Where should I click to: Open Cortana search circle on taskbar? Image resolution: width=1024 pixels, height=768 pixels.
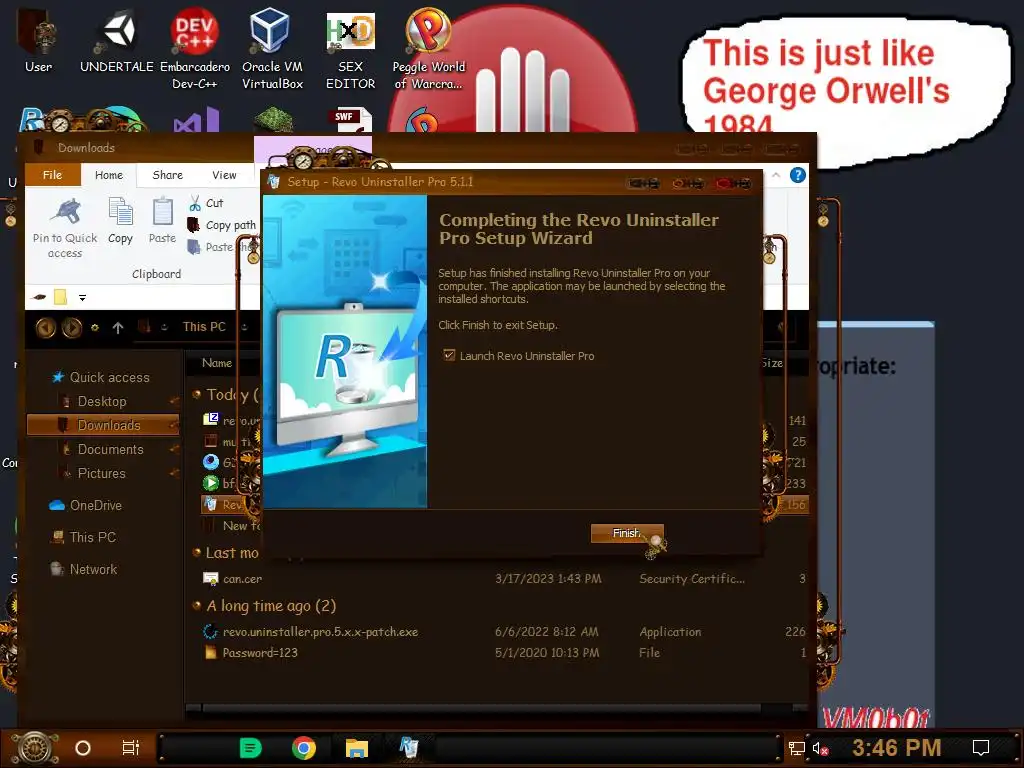(x=83, y=748)
